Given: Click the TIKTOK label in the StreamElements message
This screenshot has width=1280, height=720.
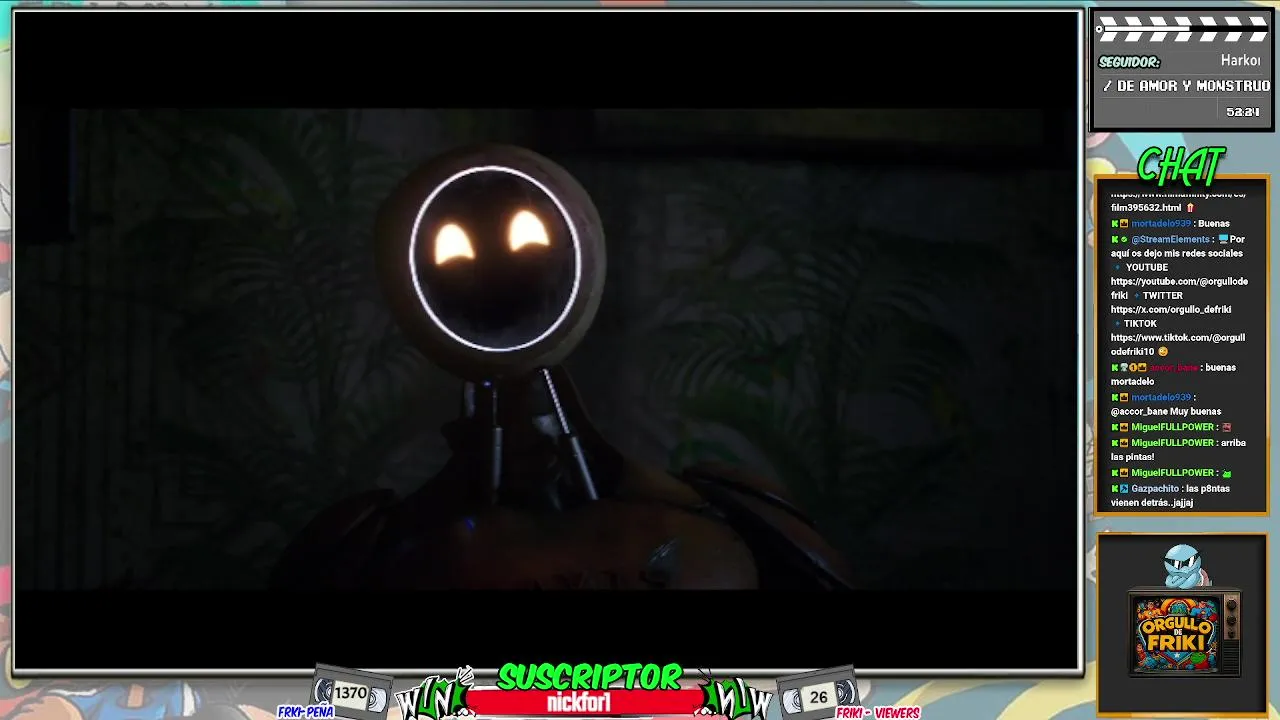Looking at the screenshot, I should pos(1140,323).
